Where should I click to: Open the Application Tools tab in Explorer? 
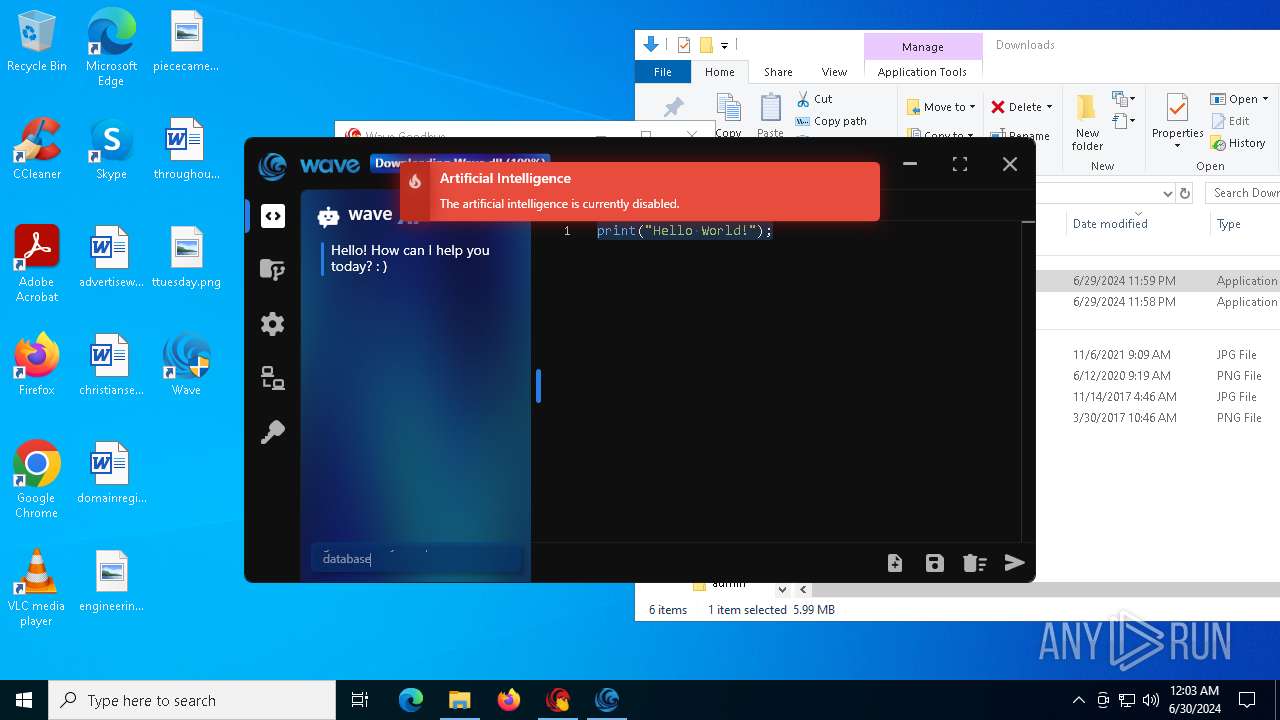922,72
